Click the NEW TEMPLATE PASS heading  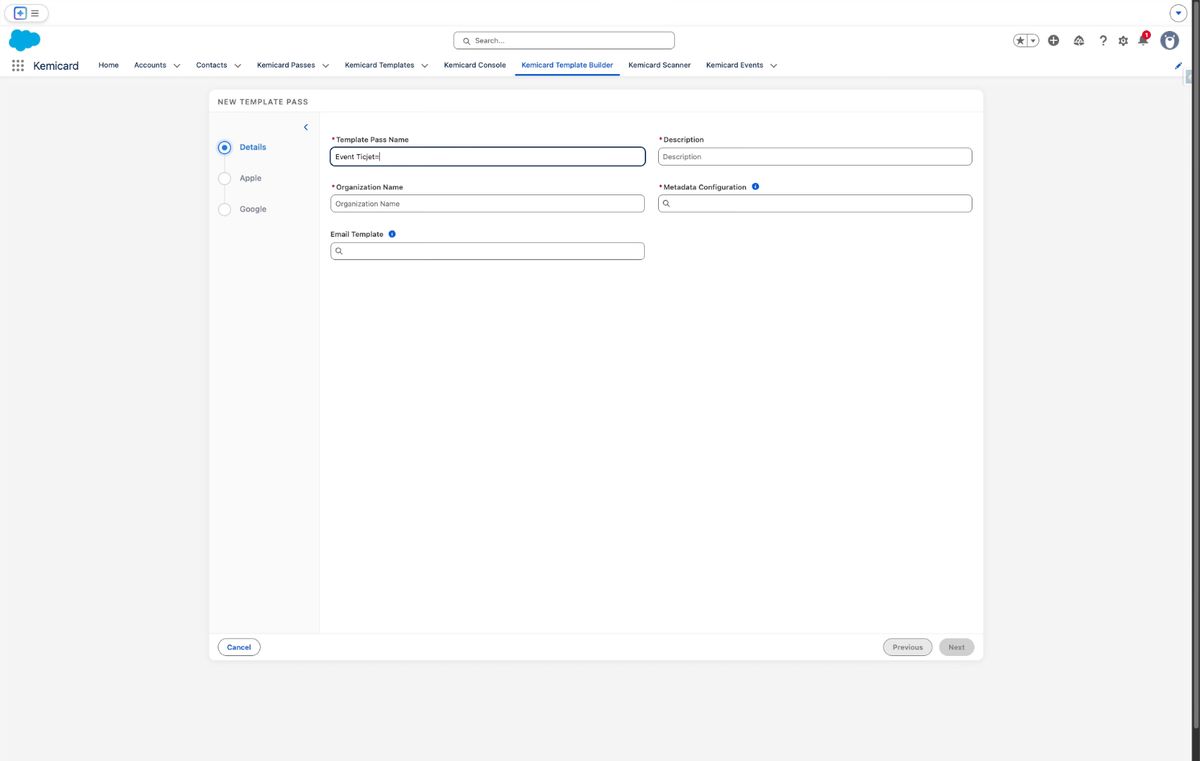tap(263, 102)
